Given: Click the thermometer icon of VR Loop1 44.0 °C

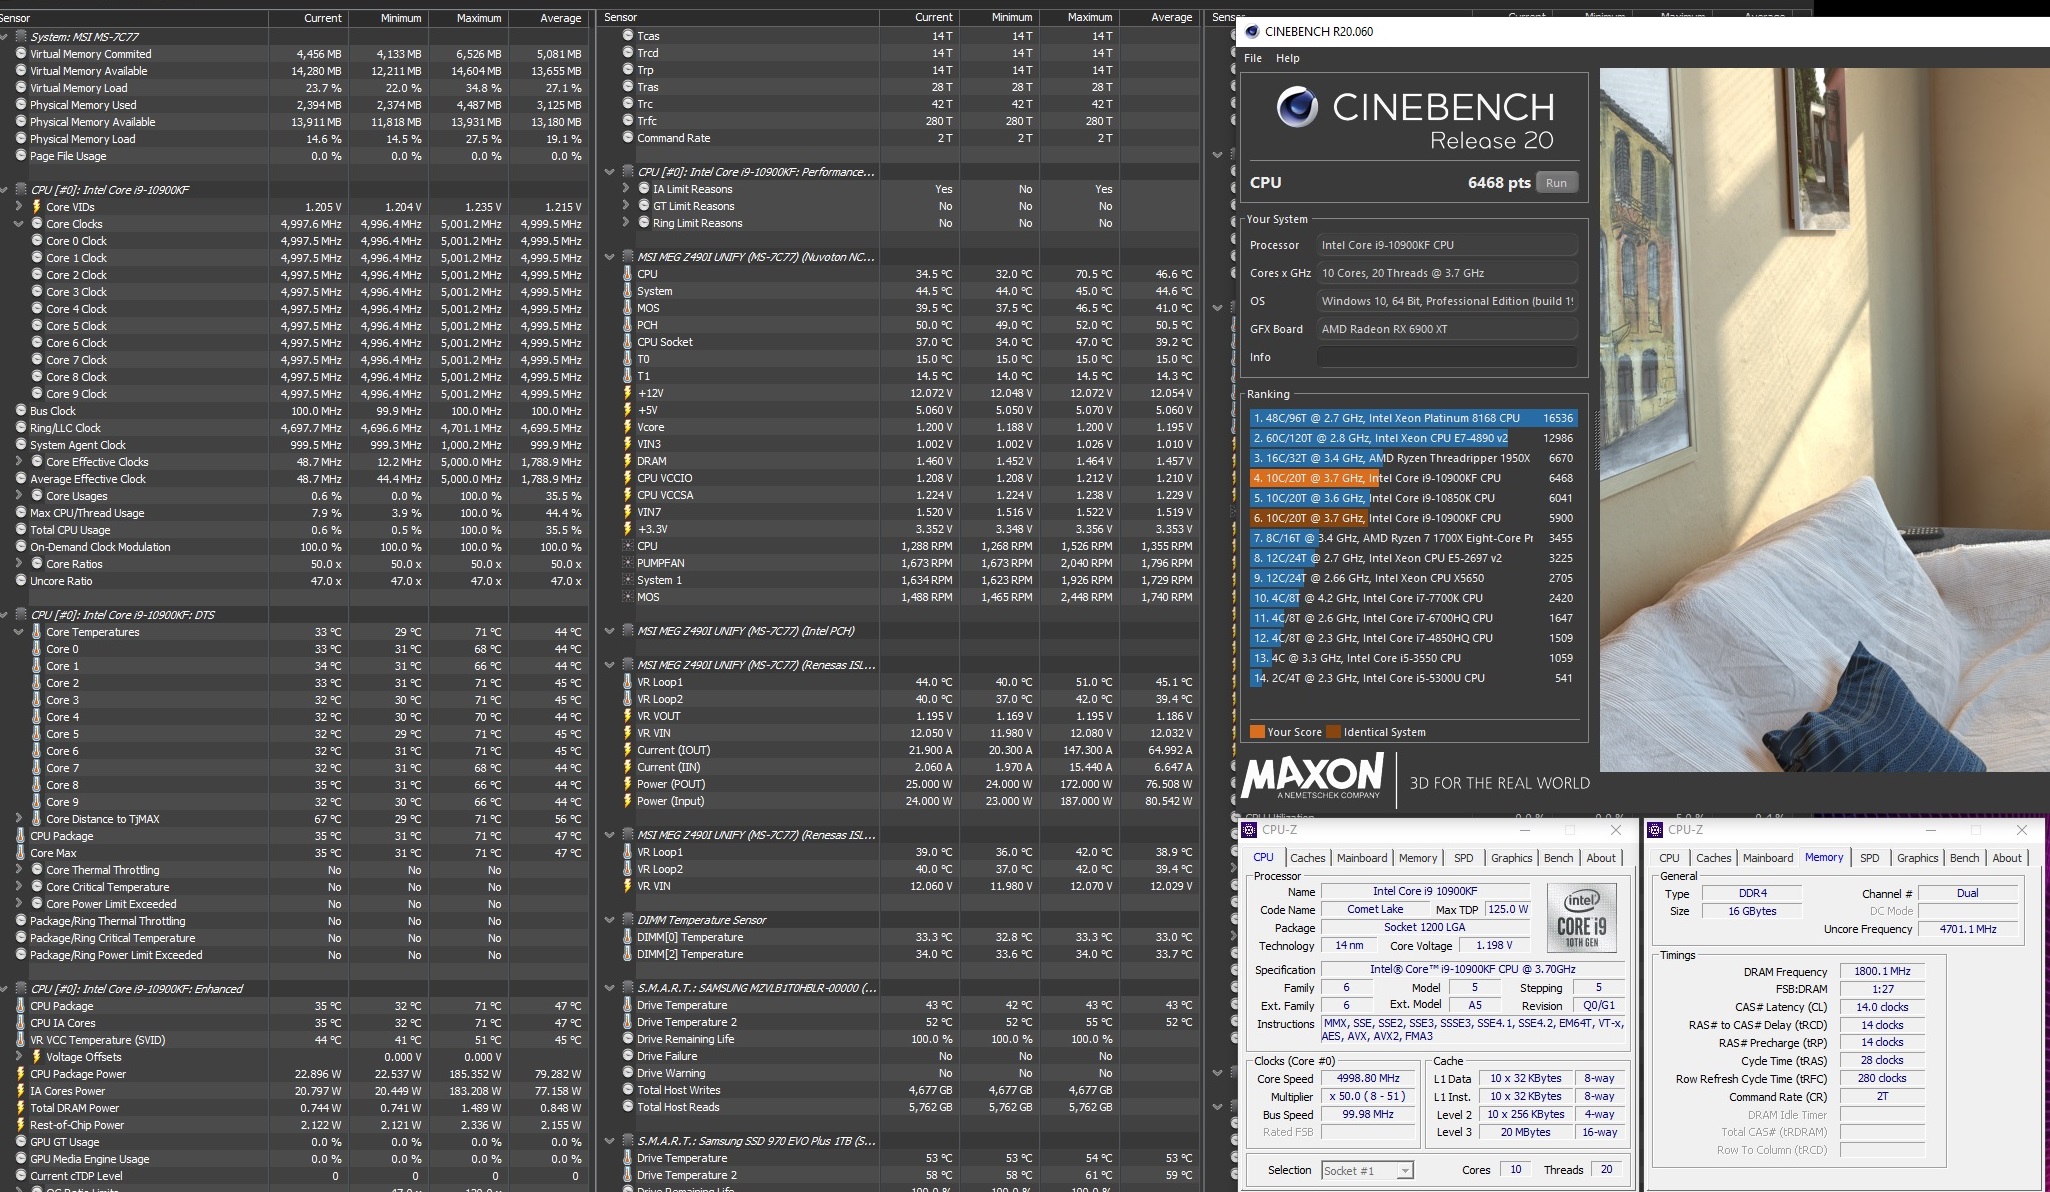Looking at the screenshot, I should [x=628, y=682].
